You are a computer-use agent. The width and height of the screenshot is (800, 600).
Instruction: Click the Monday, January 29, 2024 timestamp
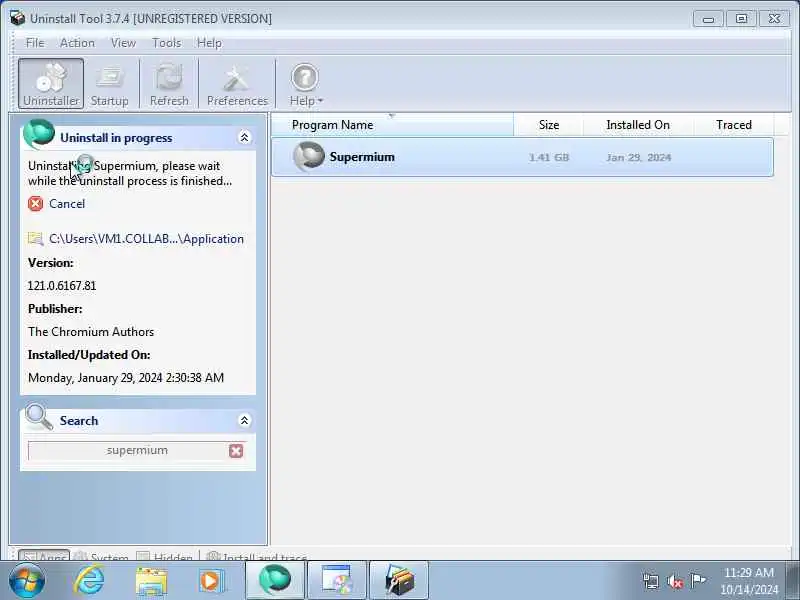pyautogui.click(x=126, y=378)
